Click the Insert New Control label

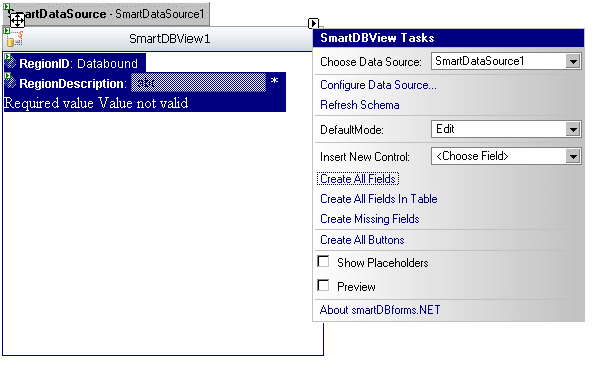click(365, 157)
